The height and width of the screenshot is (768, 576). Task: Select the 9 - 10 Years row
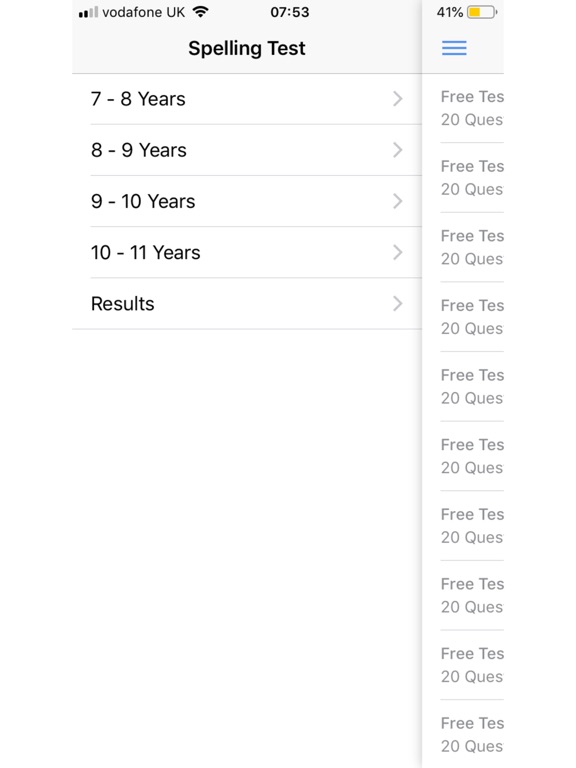pos(247,201)
